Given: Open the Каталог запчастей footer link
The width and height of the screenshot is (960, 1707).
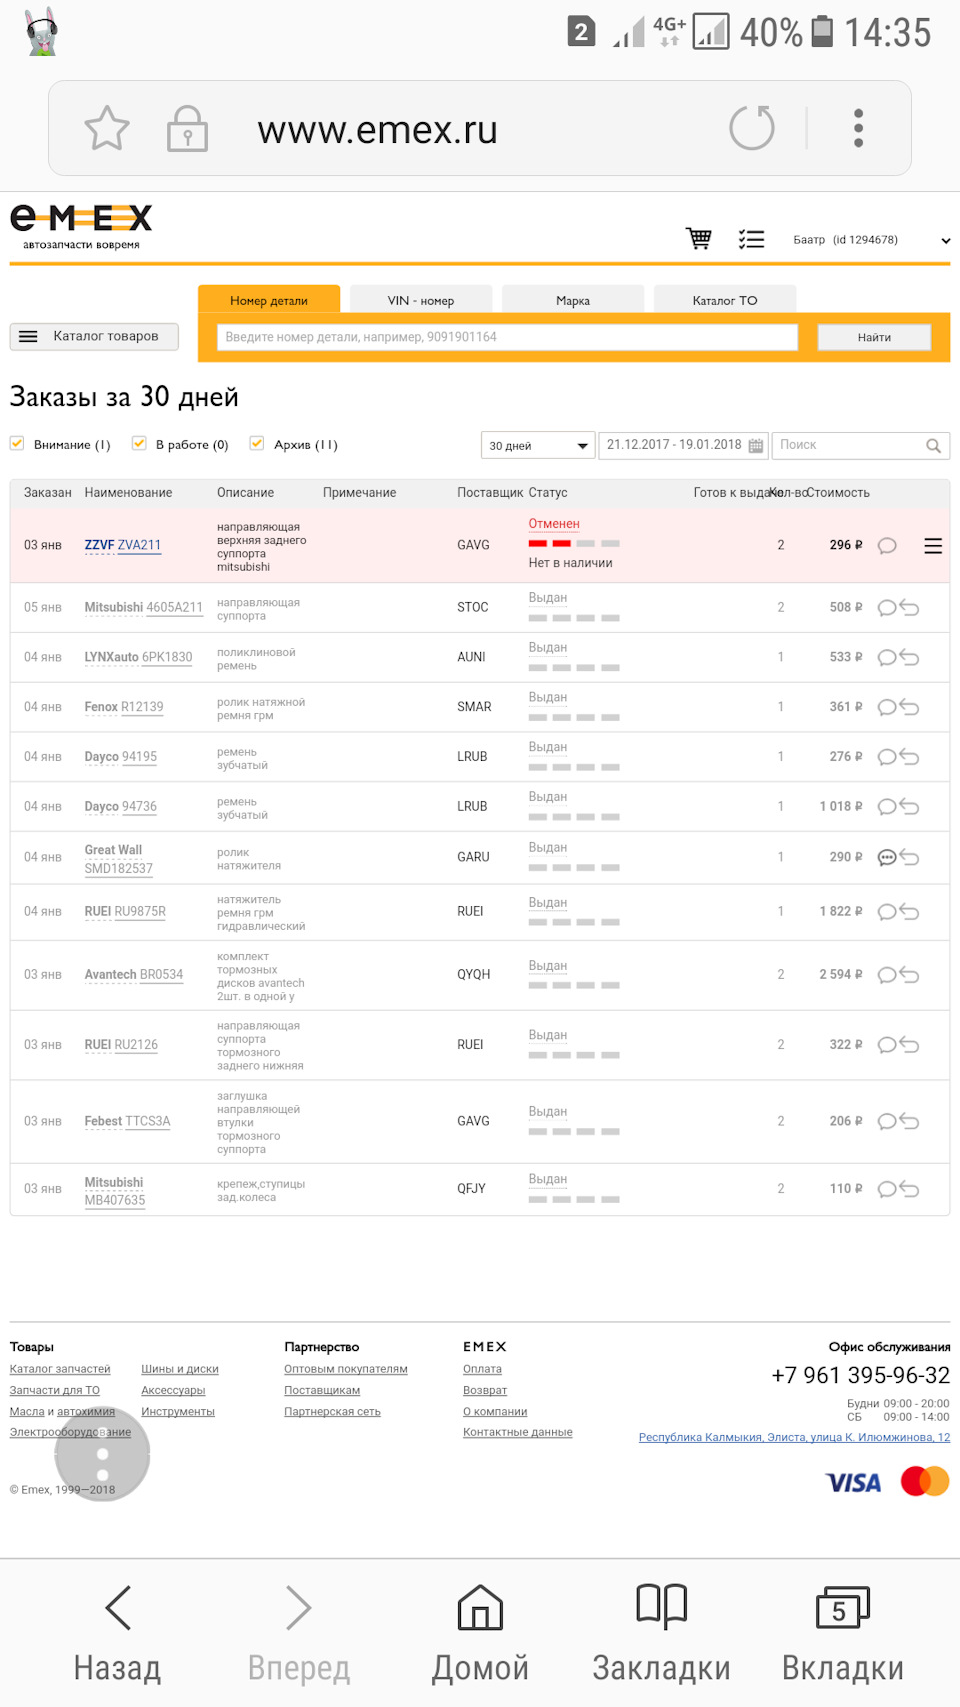Looking at the screenshot, I should (x=60, y=1369).
